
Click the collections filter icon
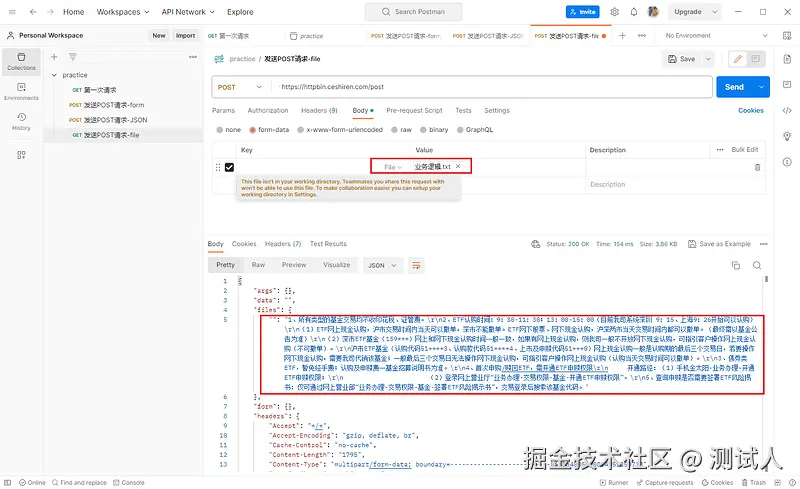click(73, 57)
